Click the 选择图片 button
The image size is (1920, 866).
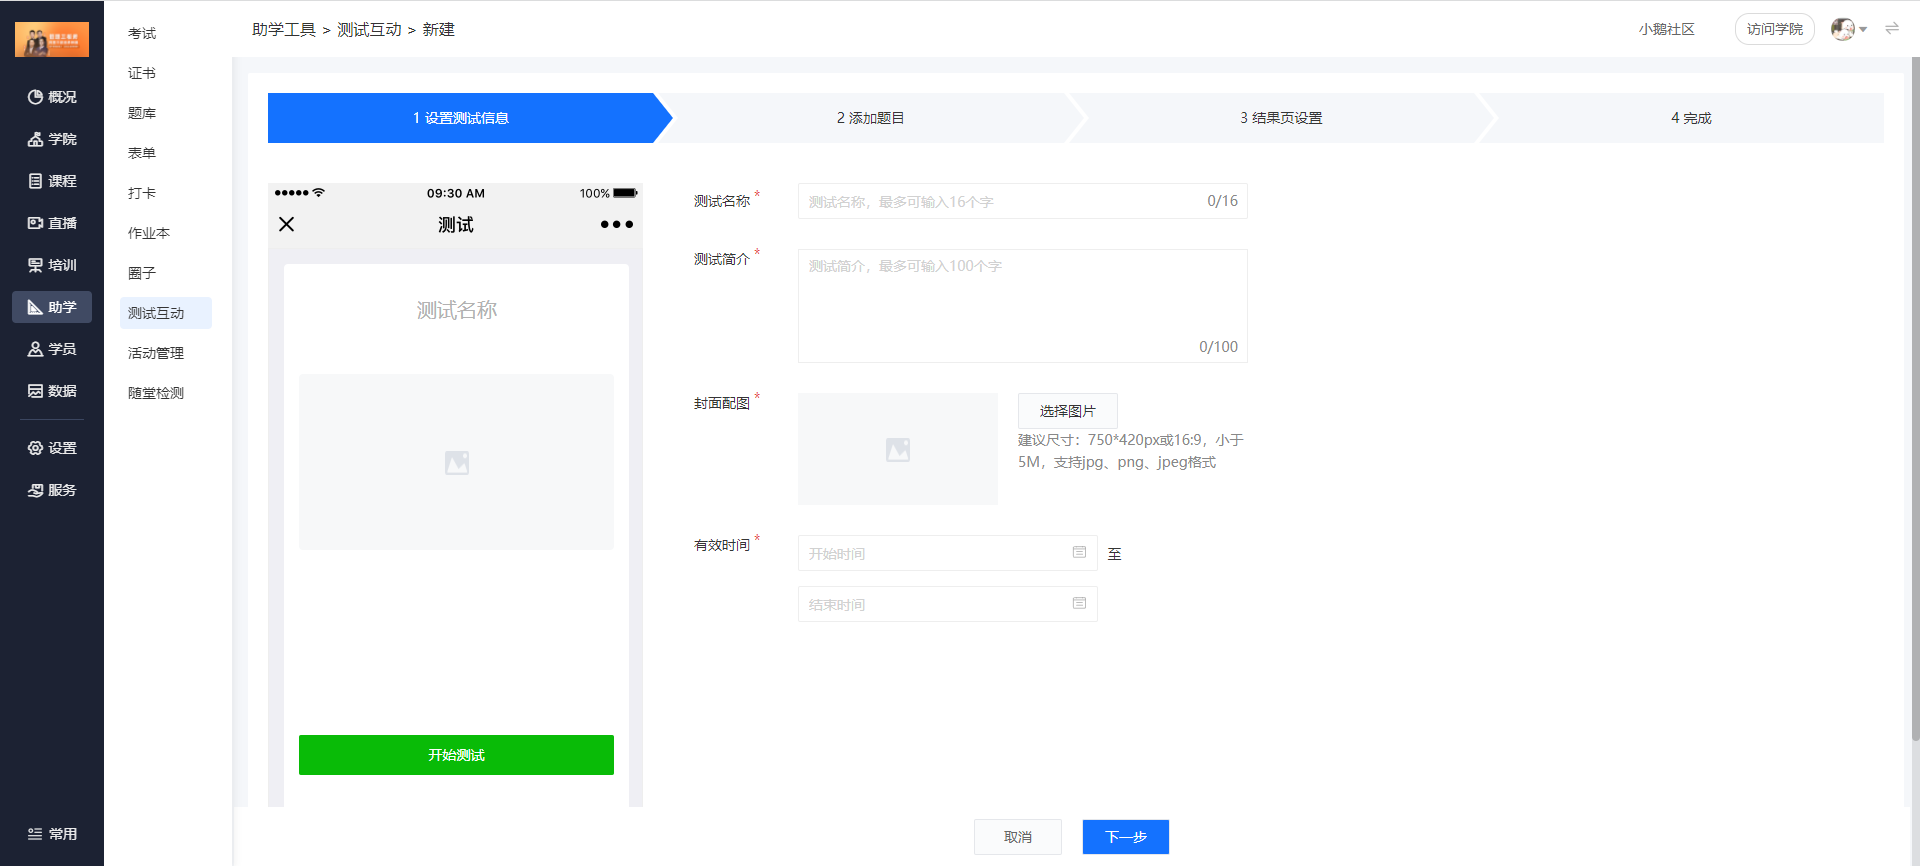coord(1067,411)
